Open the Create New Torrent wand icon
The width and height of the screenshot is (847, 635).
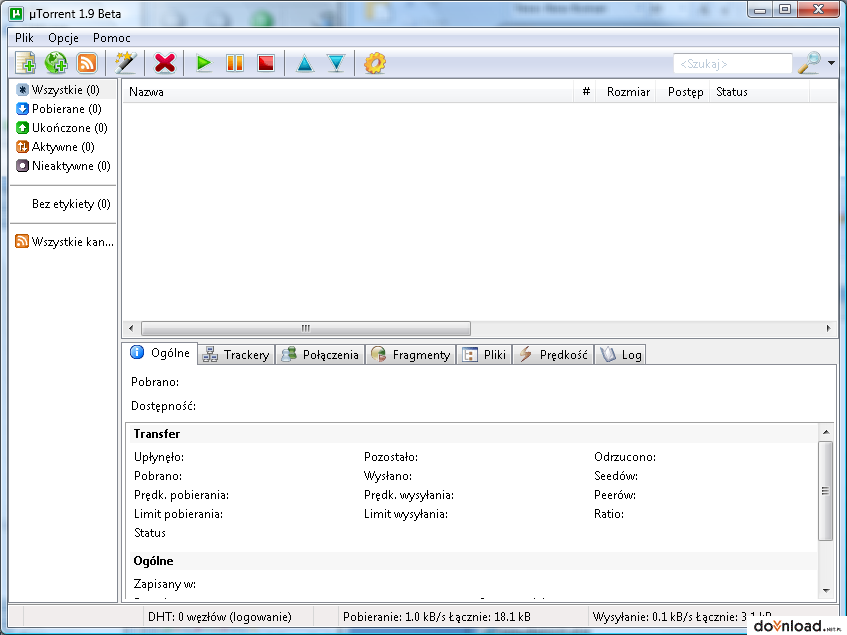(125, 63)
